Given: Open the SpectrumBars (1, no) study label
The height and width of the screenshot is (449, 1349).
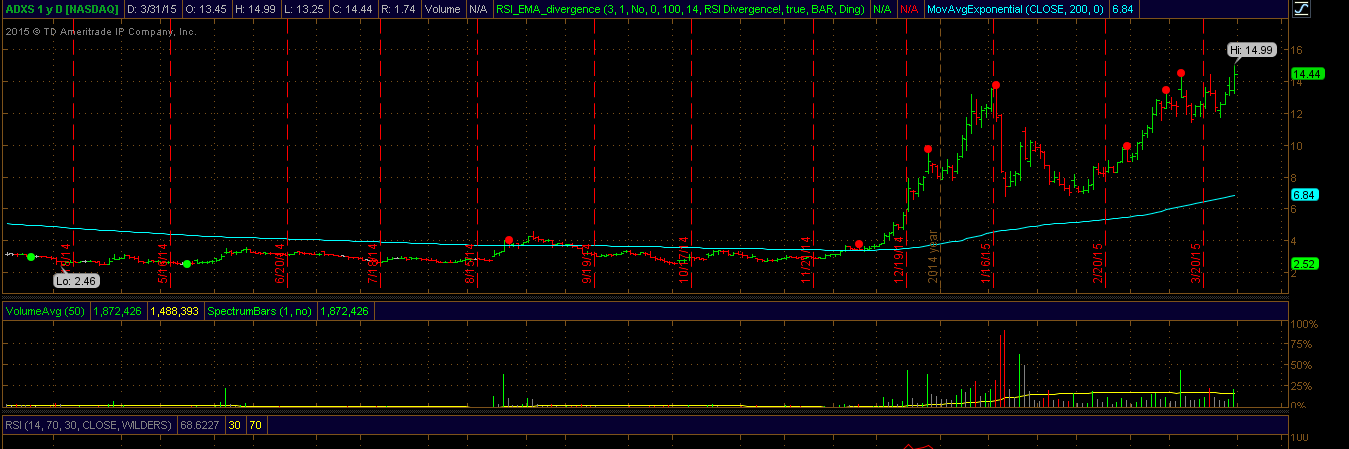Looking at the screenshot, I should pyautogui.click(x=259, y=311).
